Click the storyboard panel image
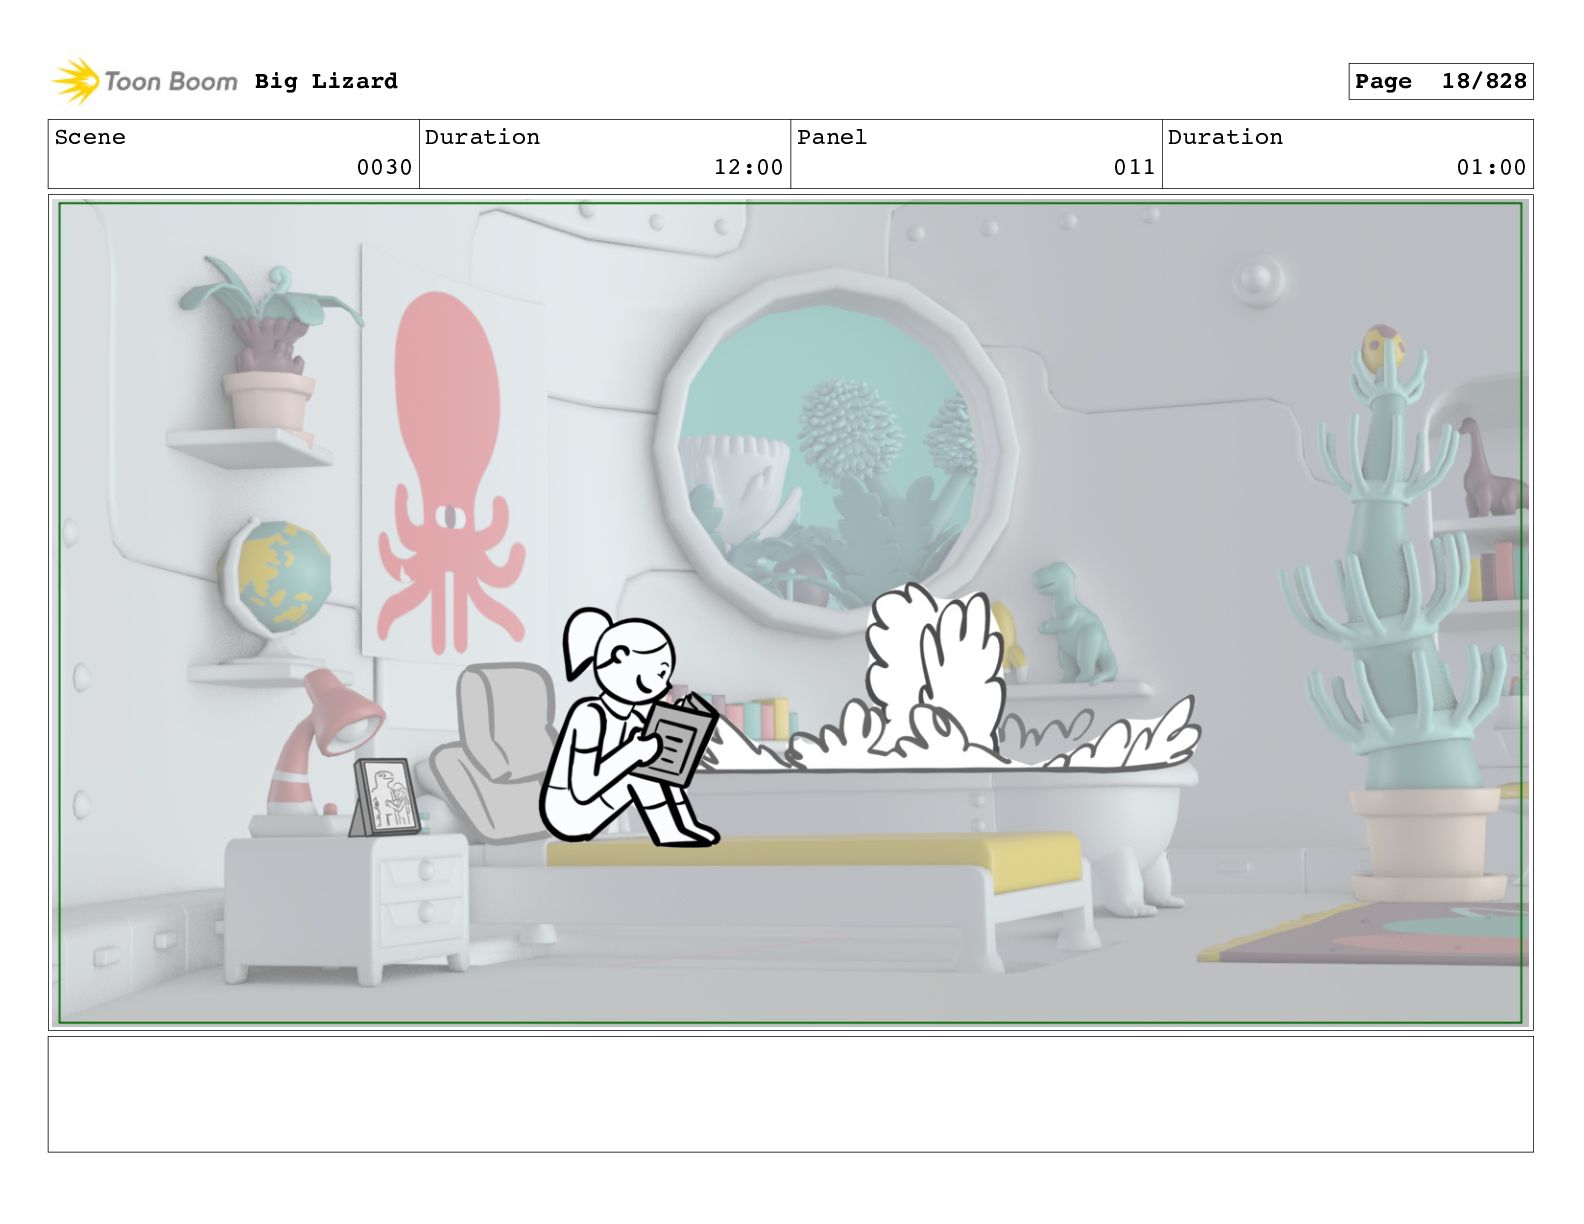1584x1224 pixels. [x=790, y=613]
